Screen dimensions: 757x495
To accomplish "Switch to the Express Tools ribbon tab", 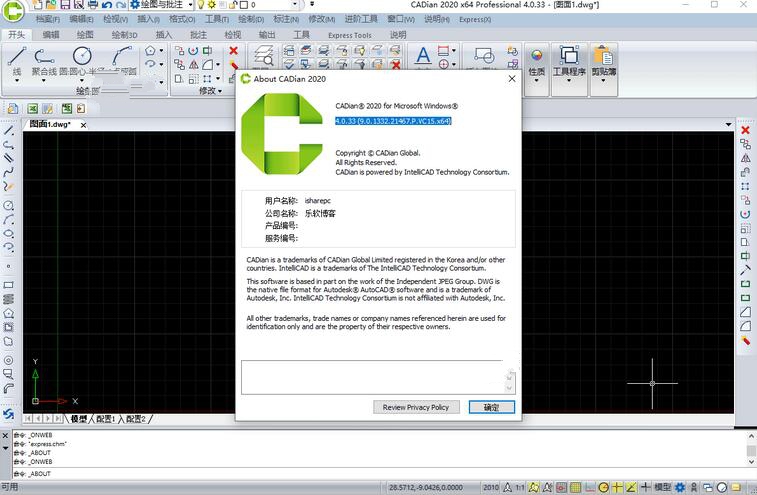I will click(x=350, y=35).
